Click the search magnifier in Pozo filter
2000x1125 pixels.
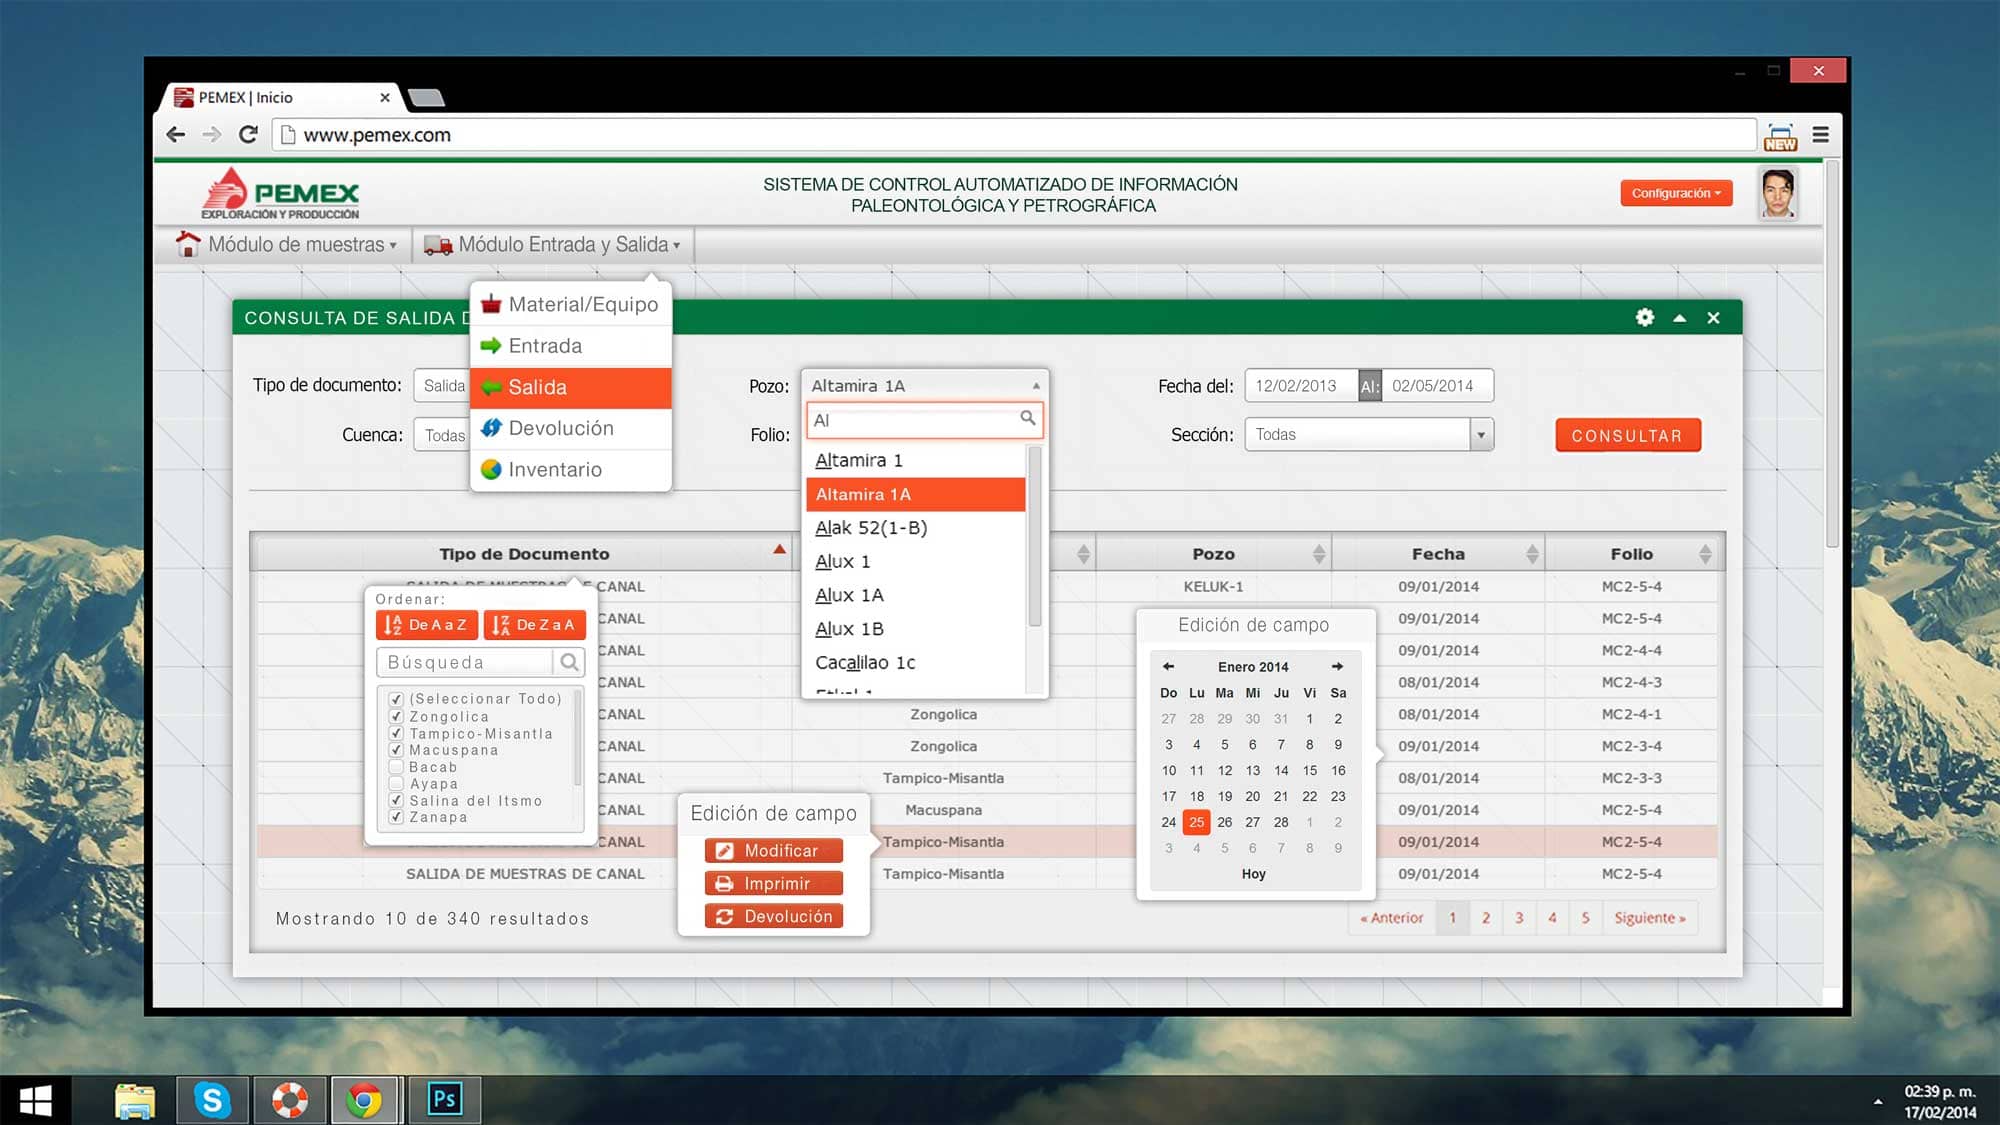pos(1027,419)
